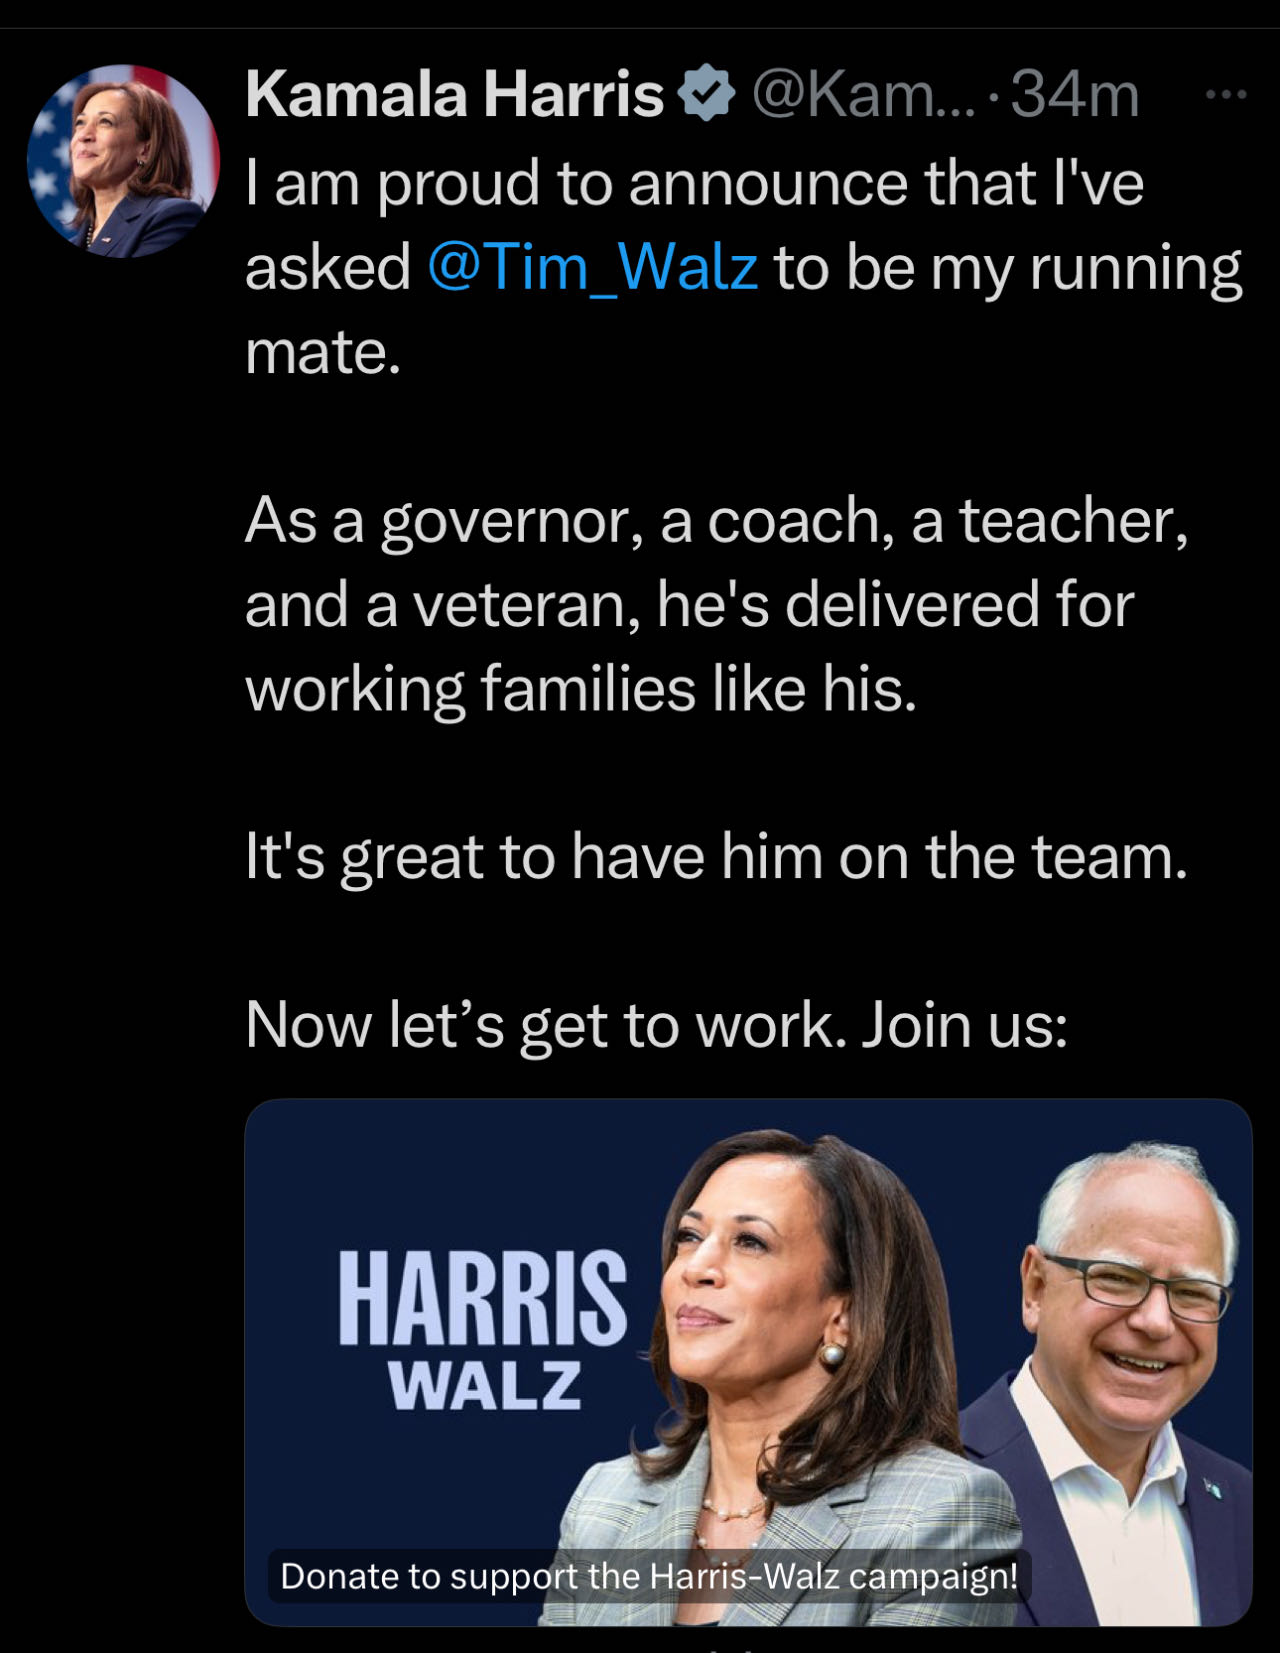Image resolution: width=1280 pixels, height=1653 pixels.
Task: Click 'Now let's get to work. Join us:' text
Action: click(x=657, y=1025)
